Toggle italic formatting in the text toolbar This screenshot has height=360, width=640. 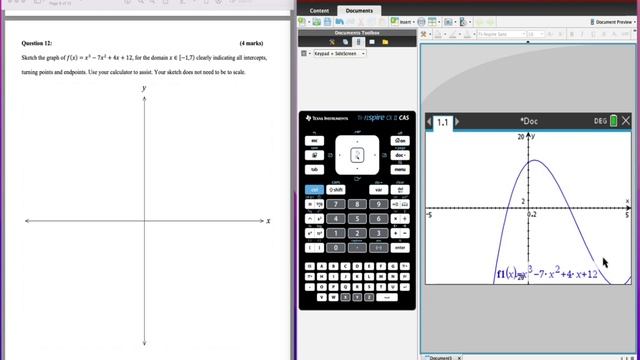coord(582,34)
